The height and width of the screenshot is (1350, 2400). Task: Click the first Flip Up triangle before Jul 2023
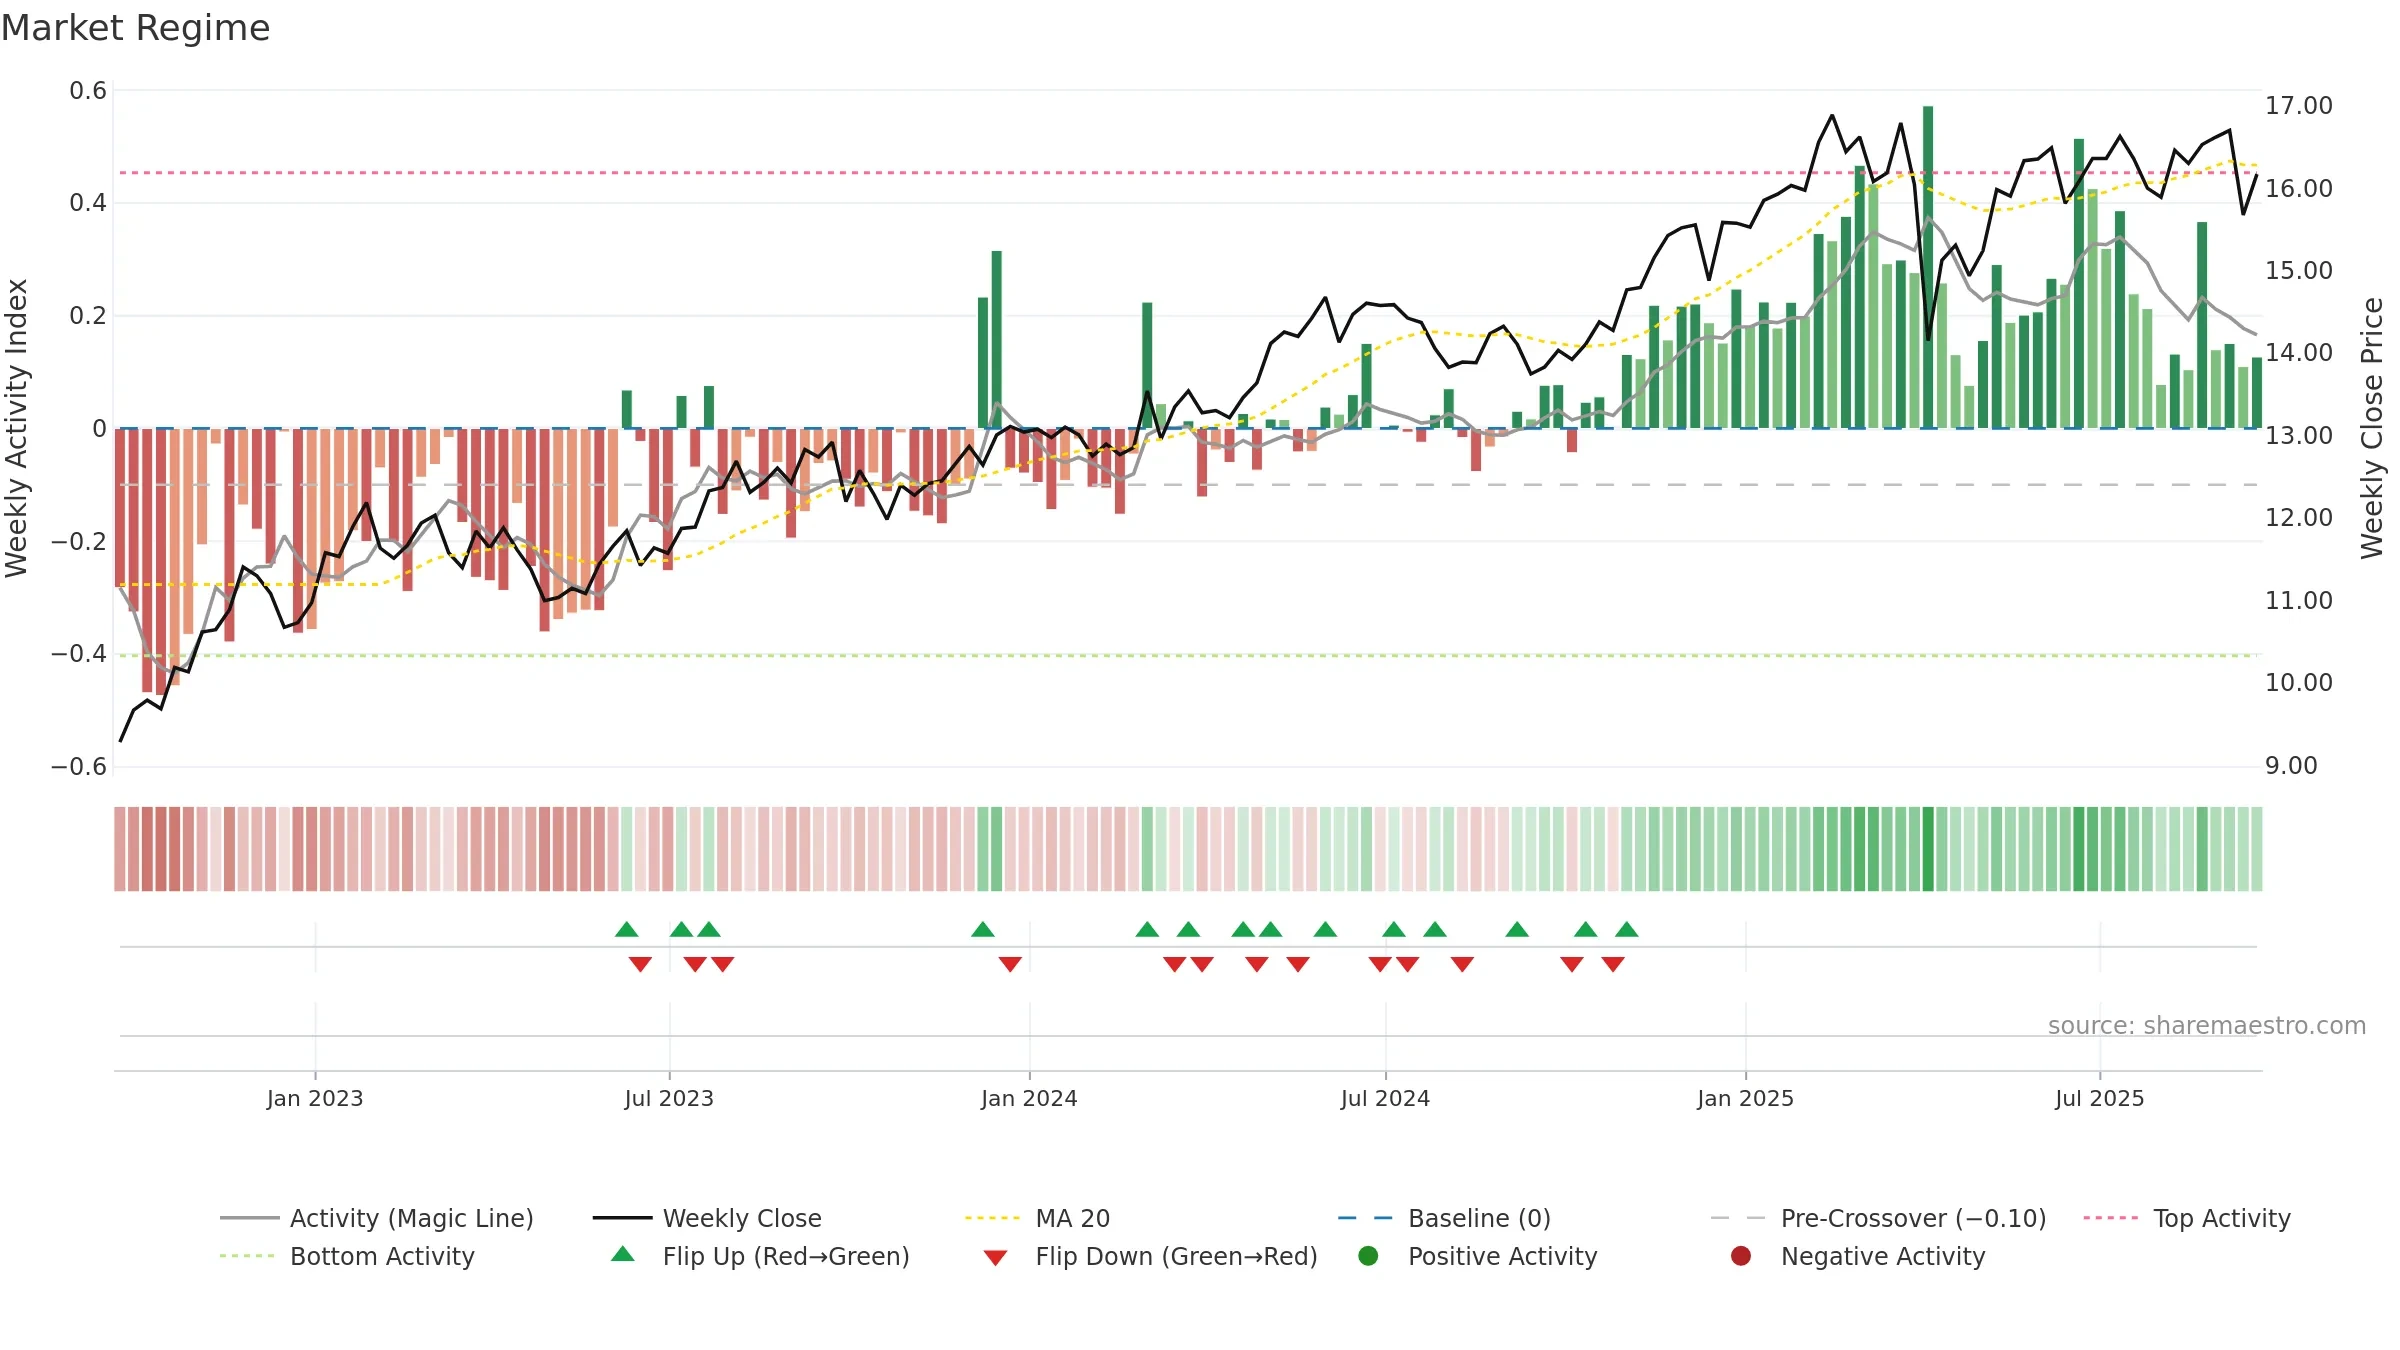tap(627, 930)
